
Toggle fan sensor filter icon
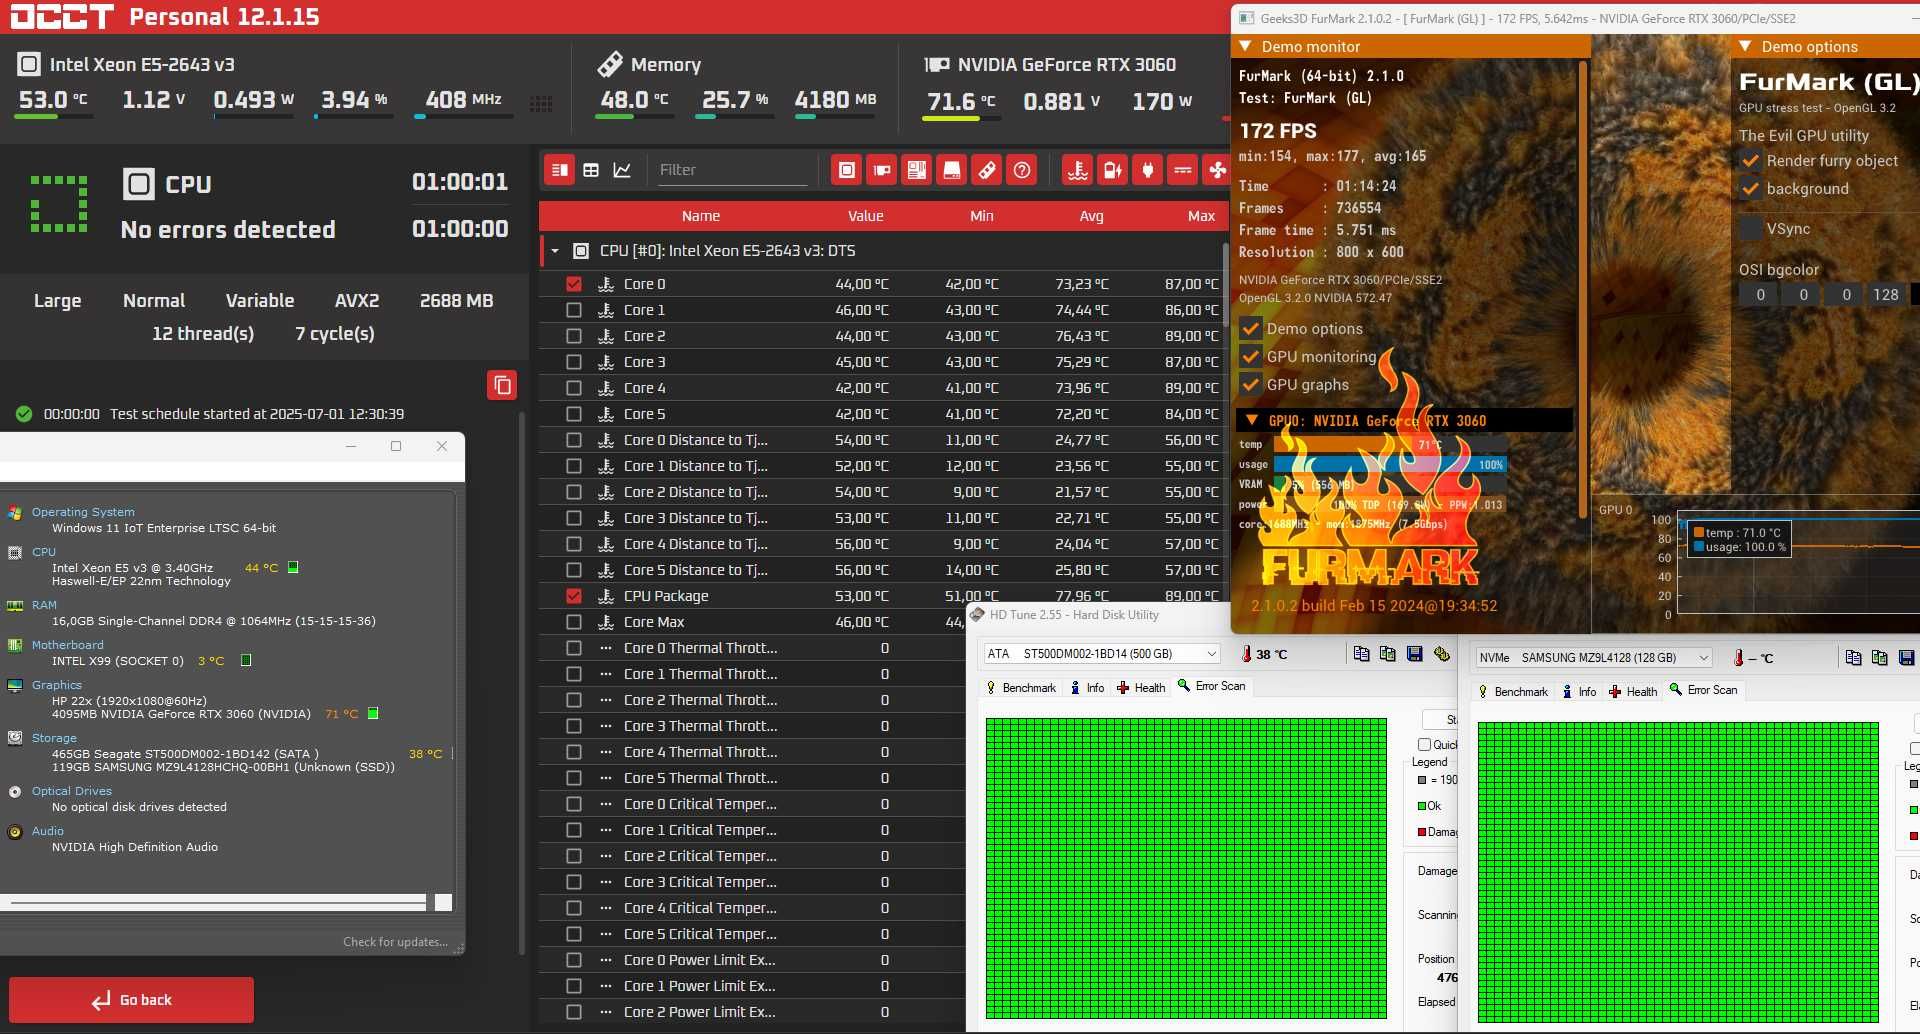tap(1216, 170)
